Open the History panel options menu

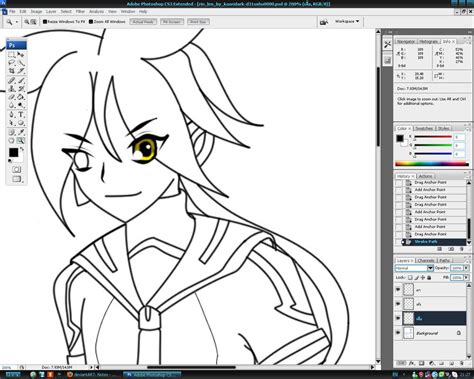(467, 177)
